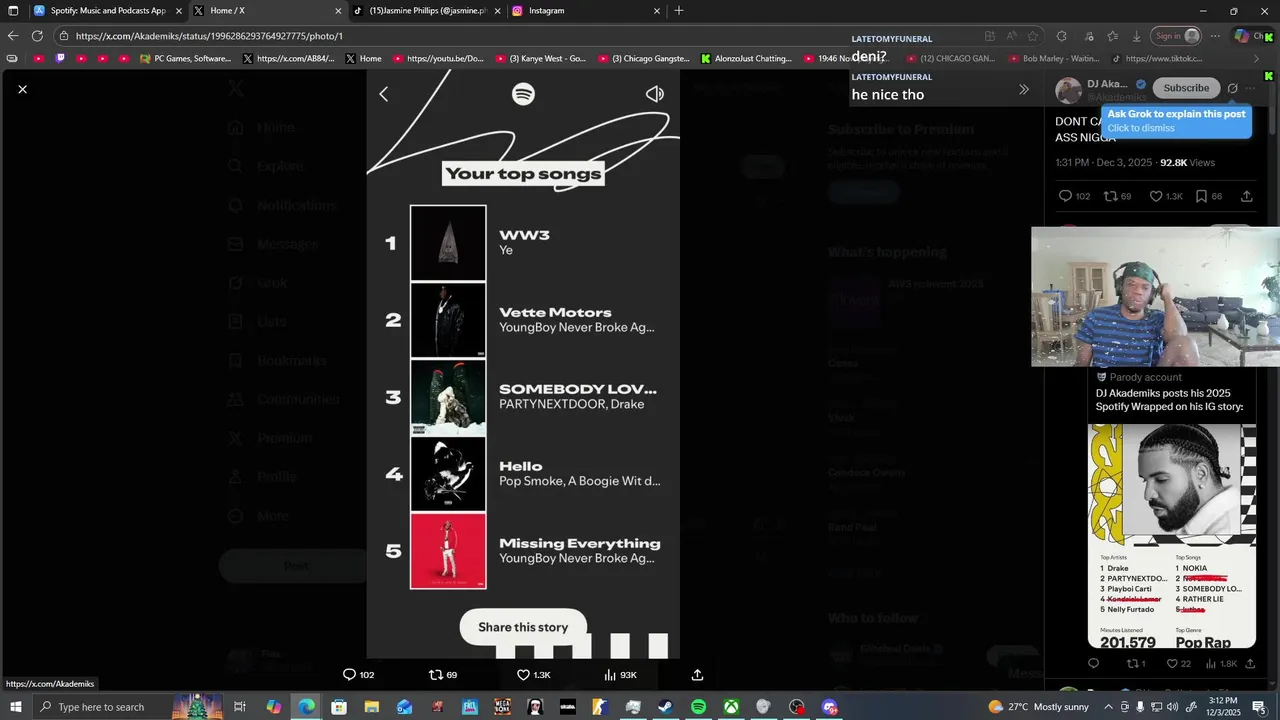
Task: Open the 'Kanye West - Go...' bookmark
Action: tap(541, 58)
